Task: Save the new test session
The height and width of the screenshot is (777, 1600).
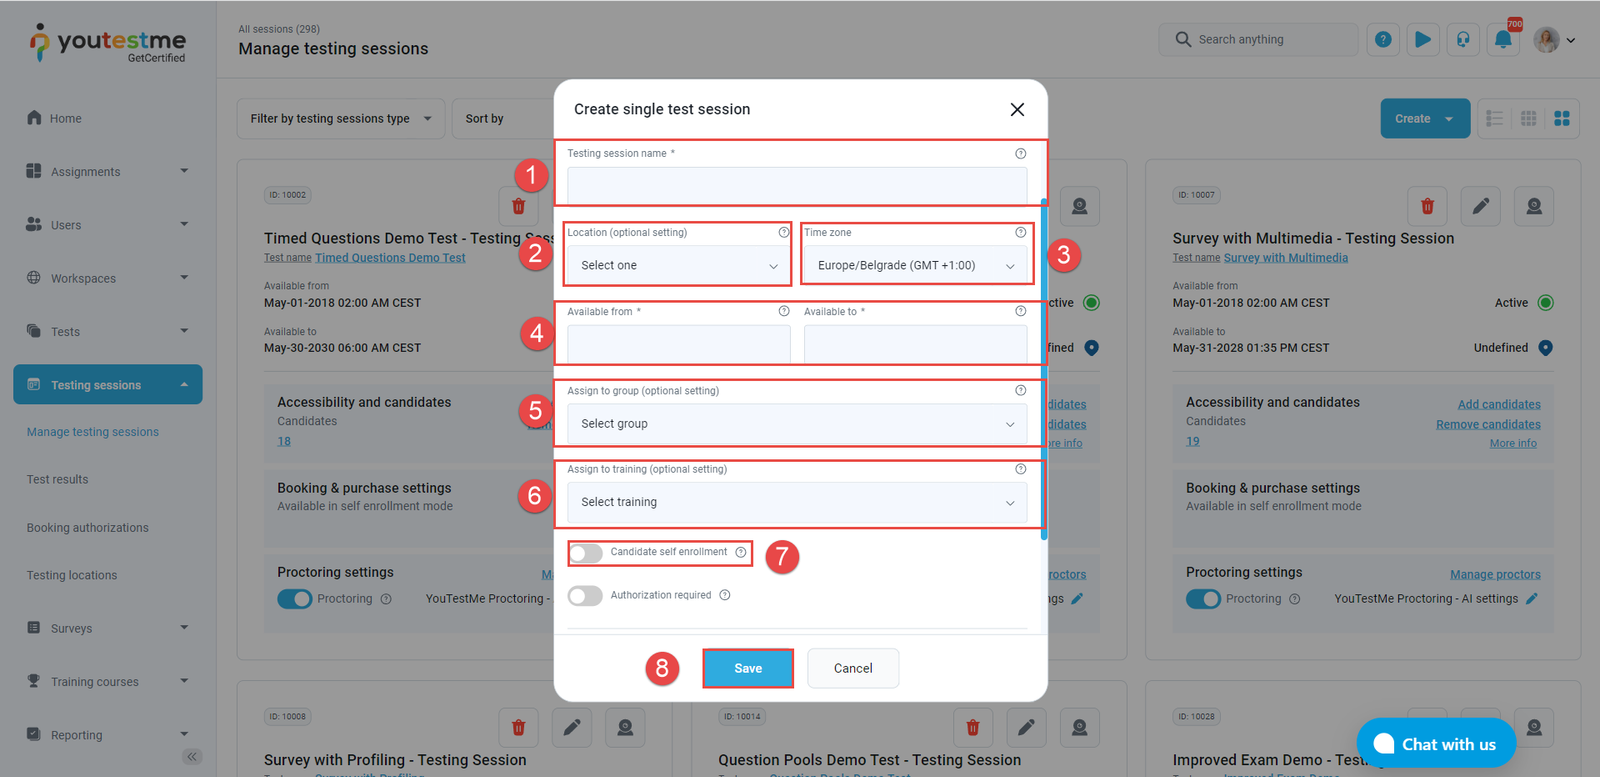Action: click(x=748, y=669)
